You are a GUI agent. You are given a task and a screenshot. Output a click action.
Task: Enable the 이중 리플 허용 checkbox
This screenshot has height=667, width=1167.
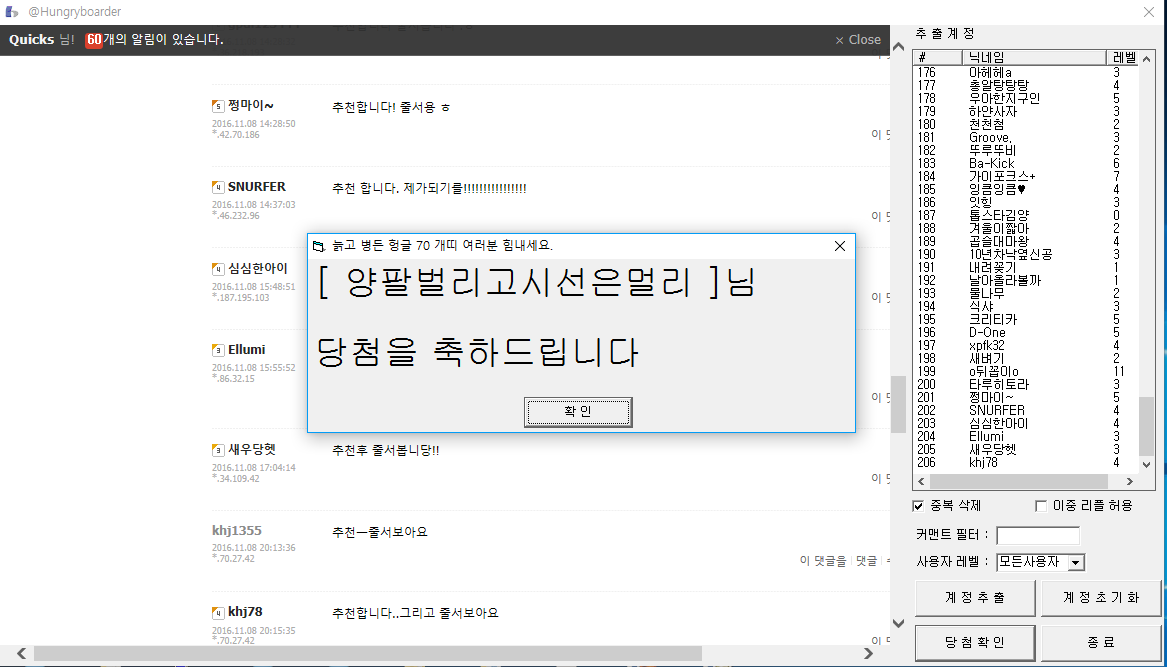1041,506
